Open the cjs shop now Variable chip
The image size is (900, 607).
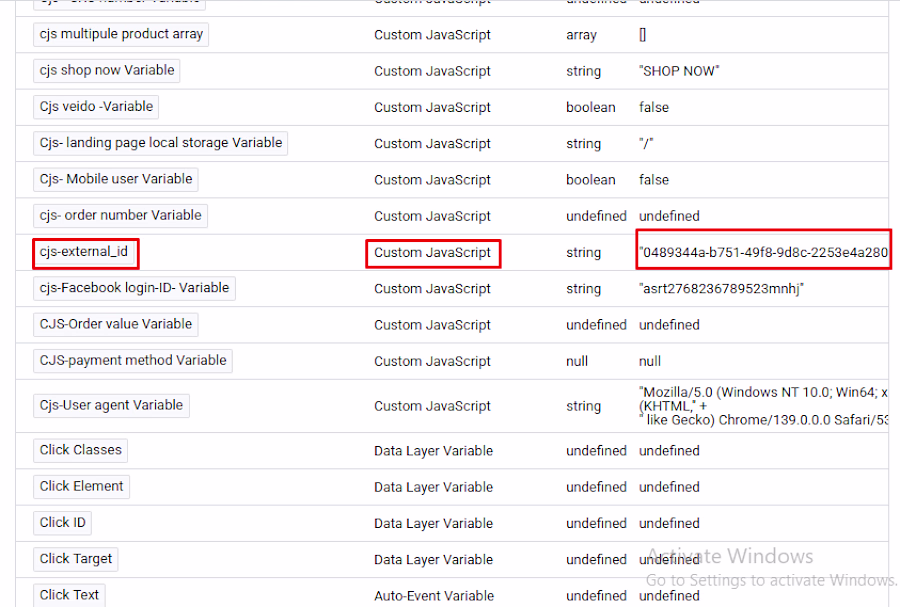pos(107,71)
